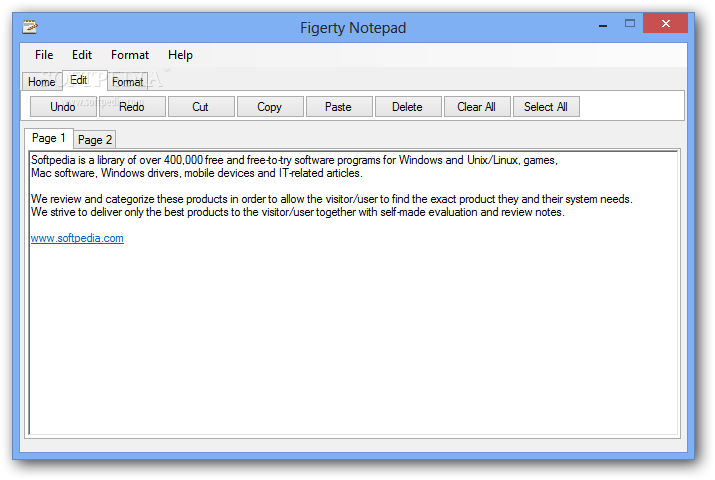Minimize the Figerty Notepad window
The height and width of the screenshot is (480, 715).
point(603,24)
